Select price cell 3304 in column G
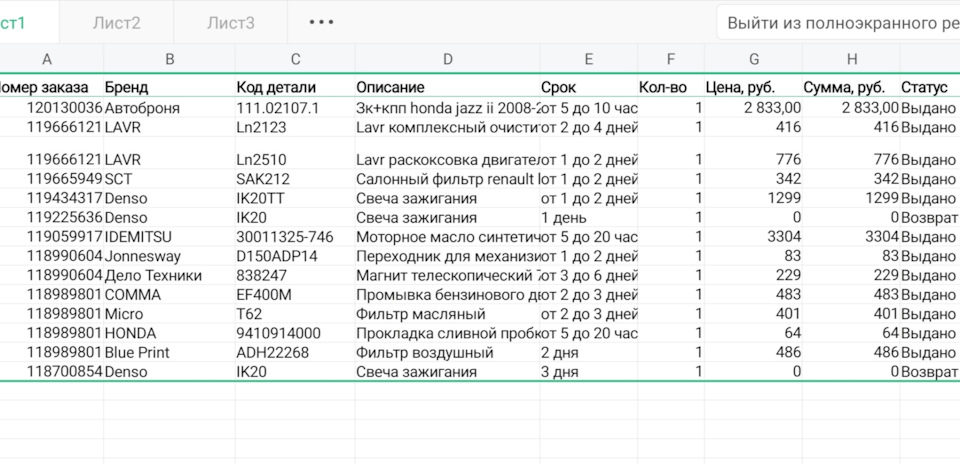960x464 pixels. click(754, 237)
